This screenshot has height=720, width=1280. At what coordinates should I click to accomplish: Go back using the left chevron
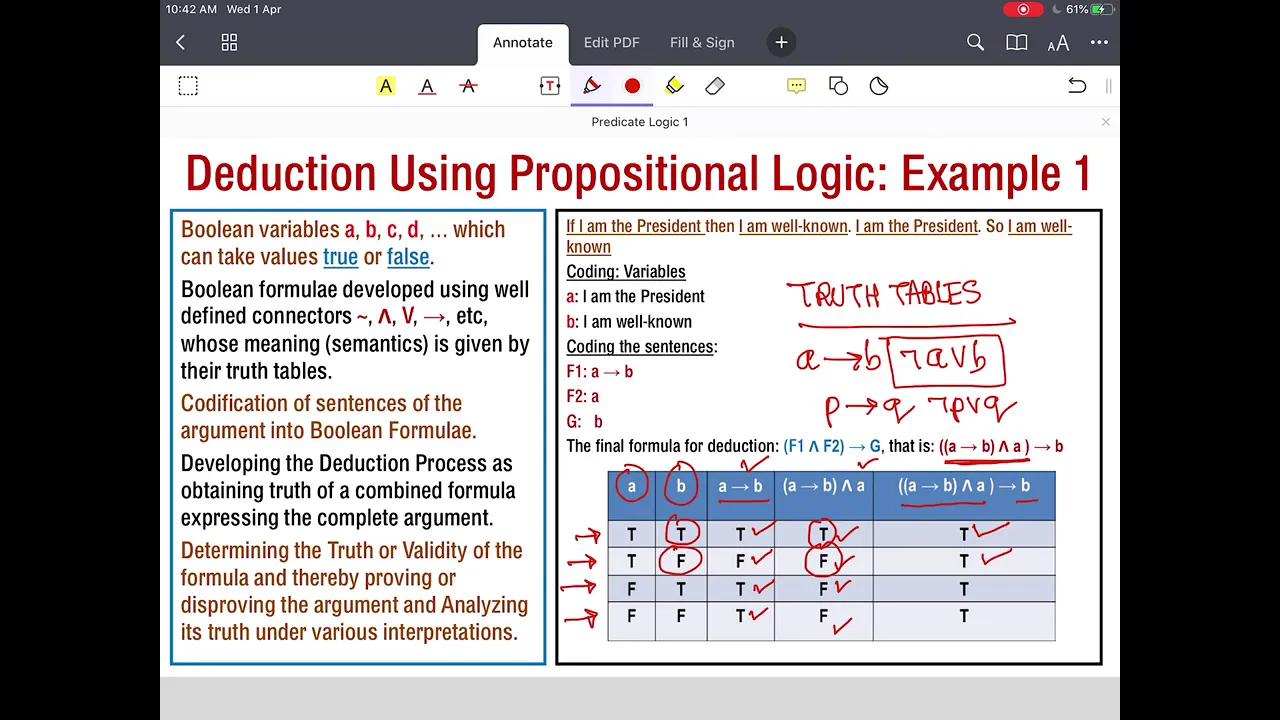(180, 42)
